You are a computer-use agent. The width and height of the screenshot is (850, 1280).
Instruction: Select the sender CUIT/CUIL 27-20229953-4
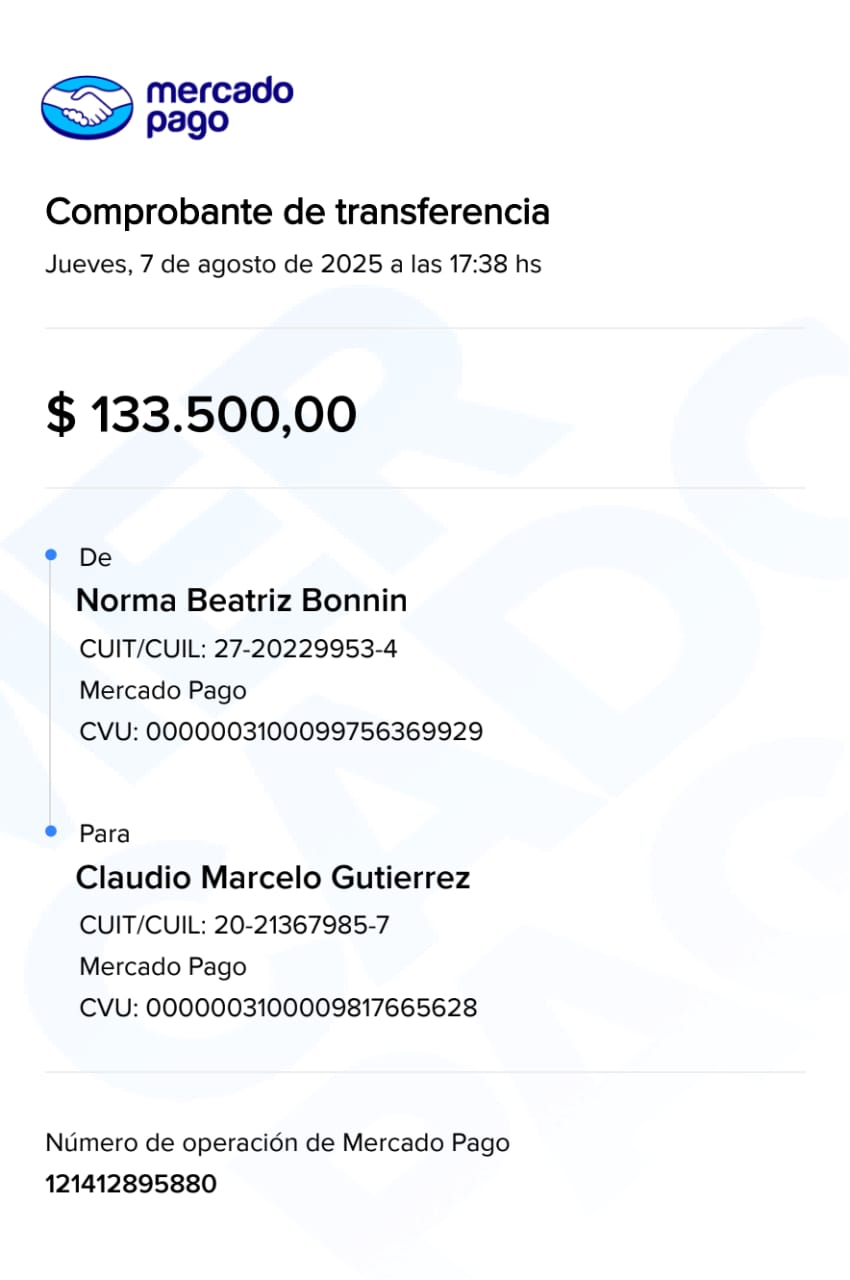(x=238, y=649)
